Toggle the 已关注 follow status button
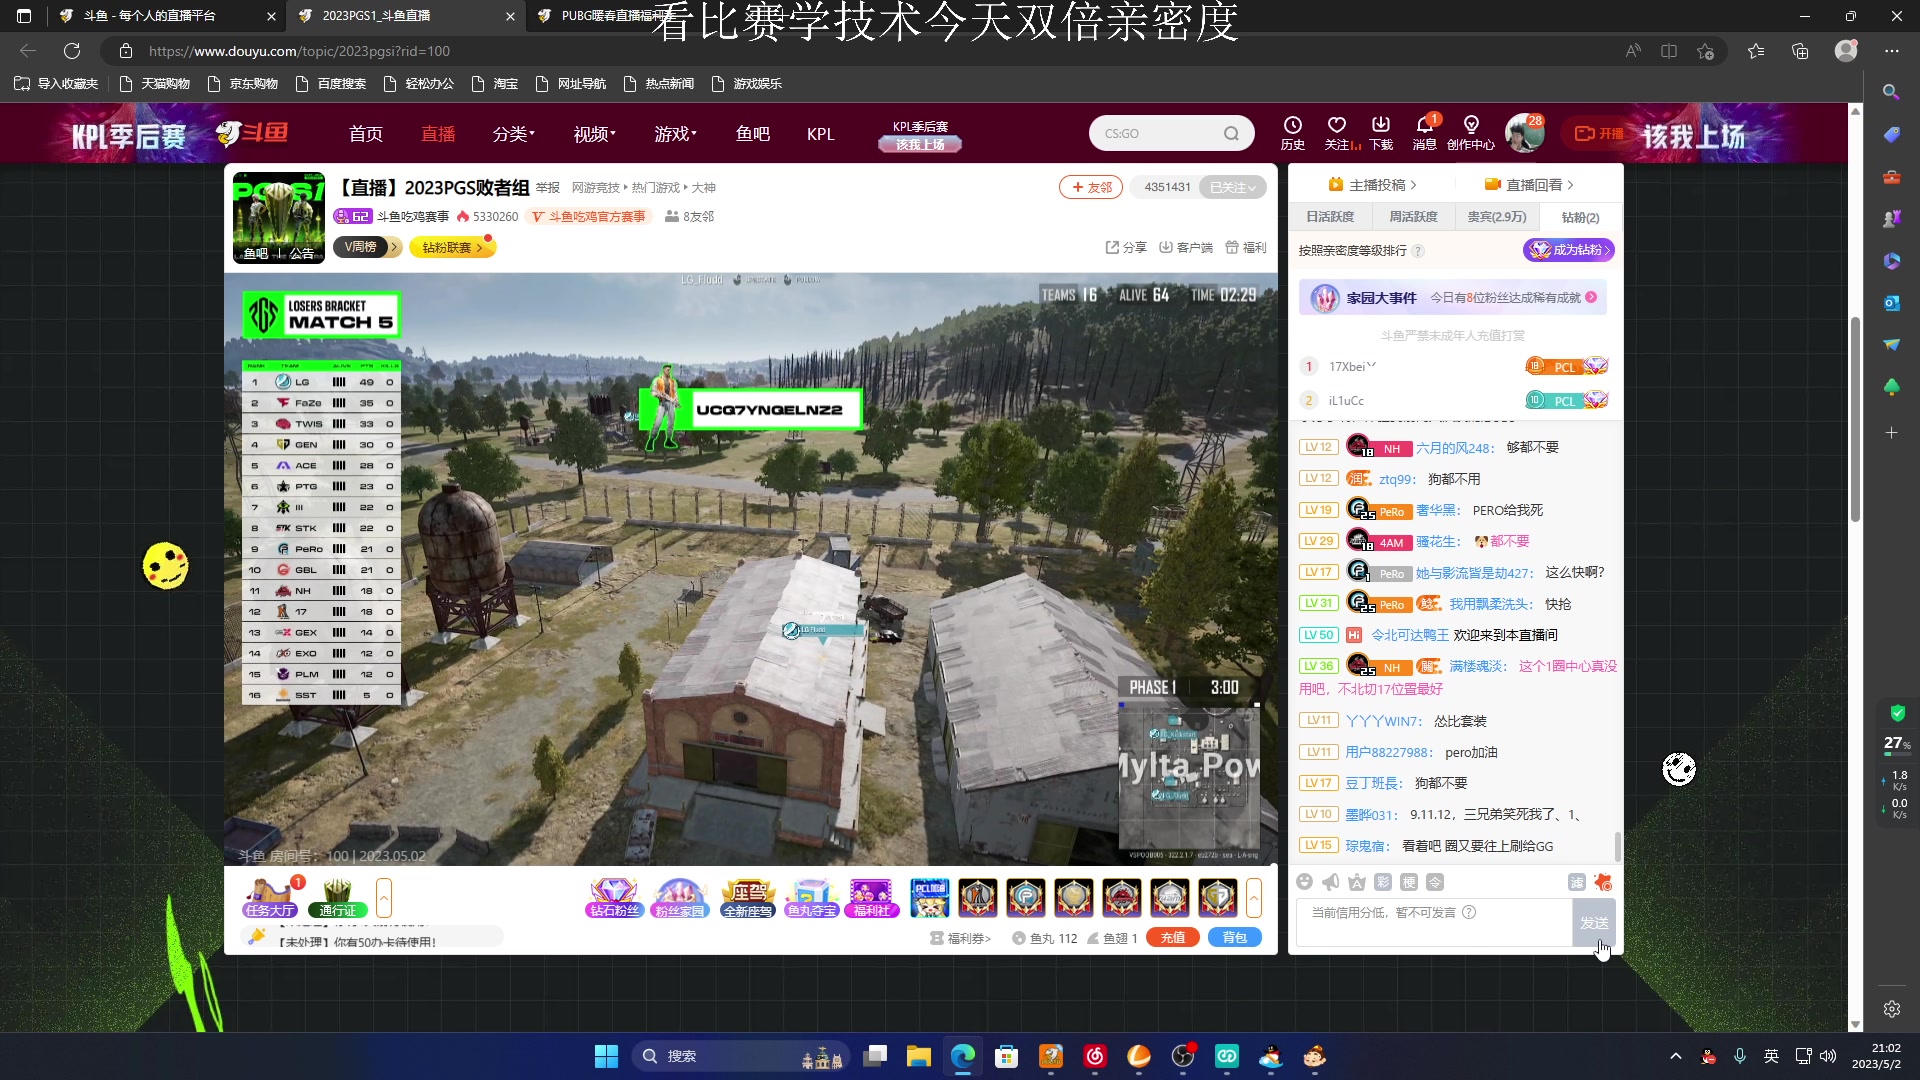Screen dimensions: 1920x1080 (x=1232, y=187)
